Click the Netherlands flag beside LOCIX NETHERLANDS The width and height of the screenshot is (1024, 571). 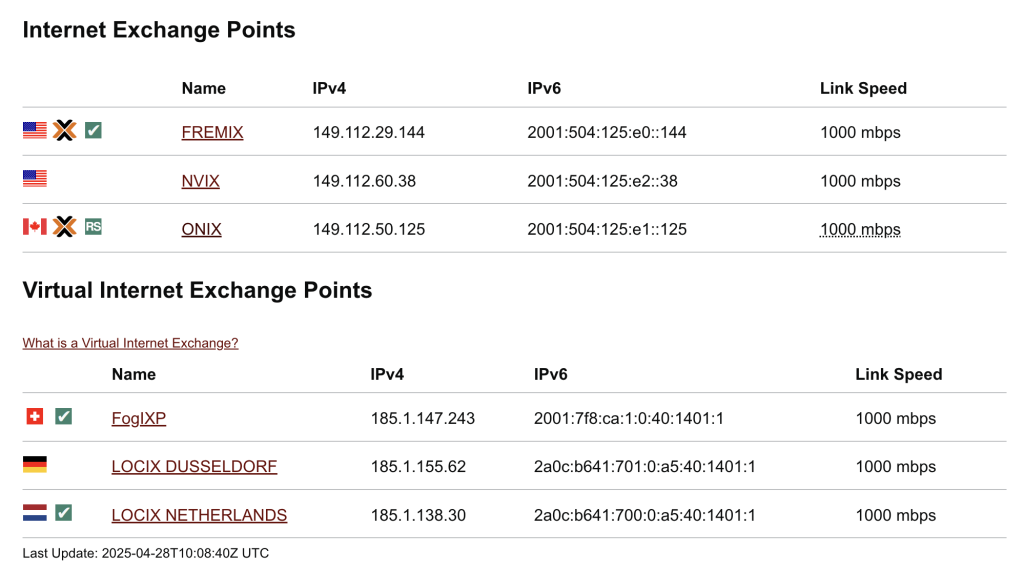pyautogui.click(x=35, y=513)
